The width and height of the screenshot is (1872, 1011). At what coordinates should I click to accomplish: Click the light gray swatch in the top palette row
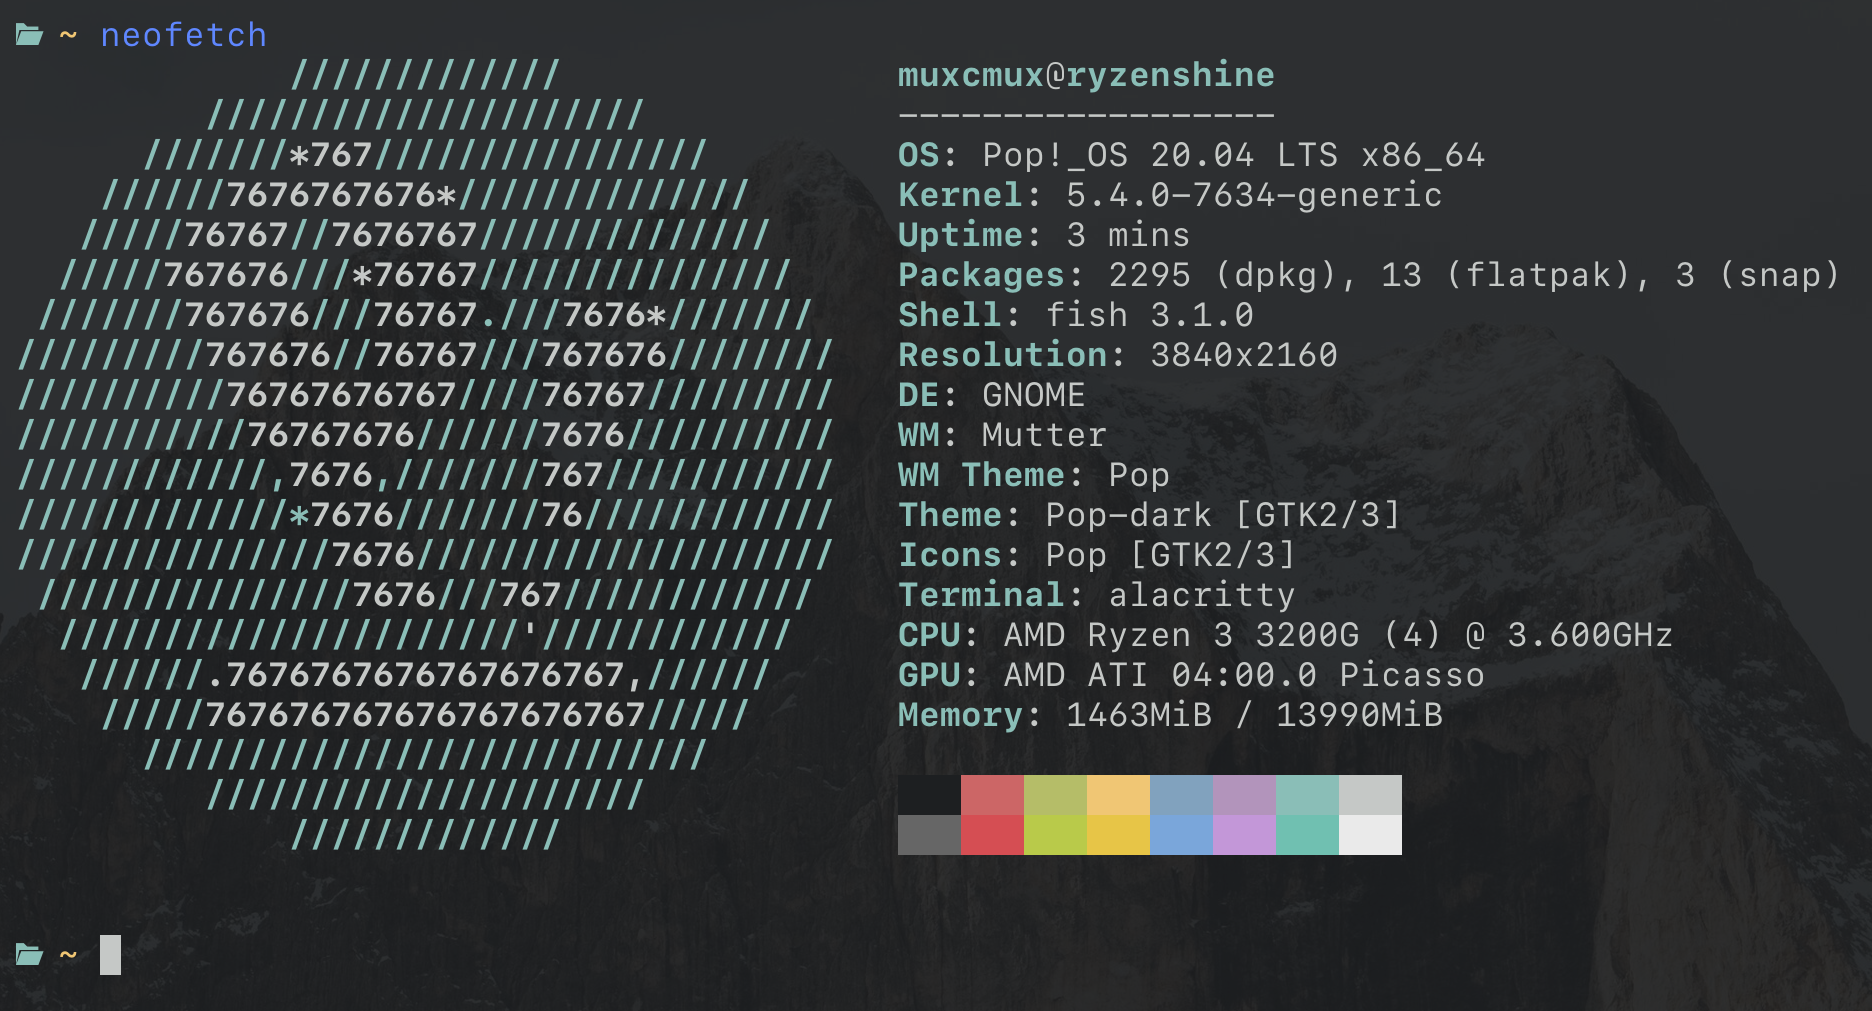(x=1370, y=795)
